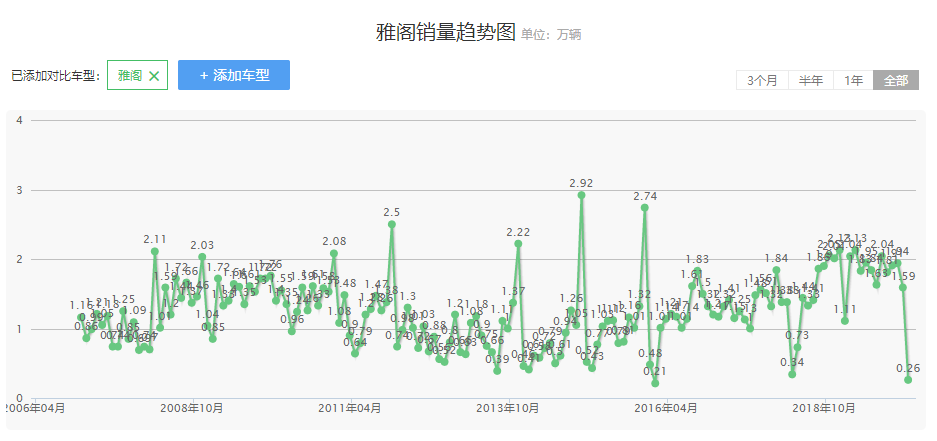Click the data point labeled 0.39

[x=497, y=371]
